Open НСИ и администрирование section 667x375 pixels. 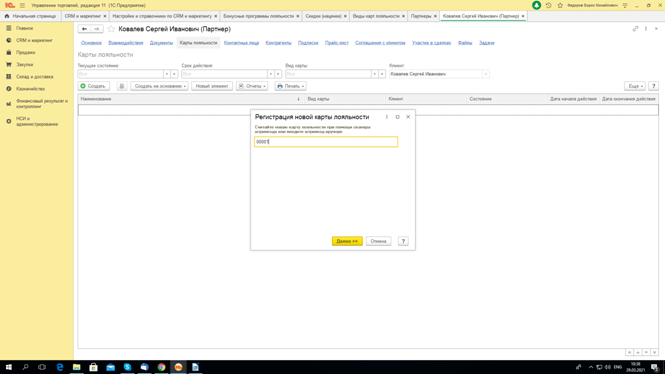point(37,121)
